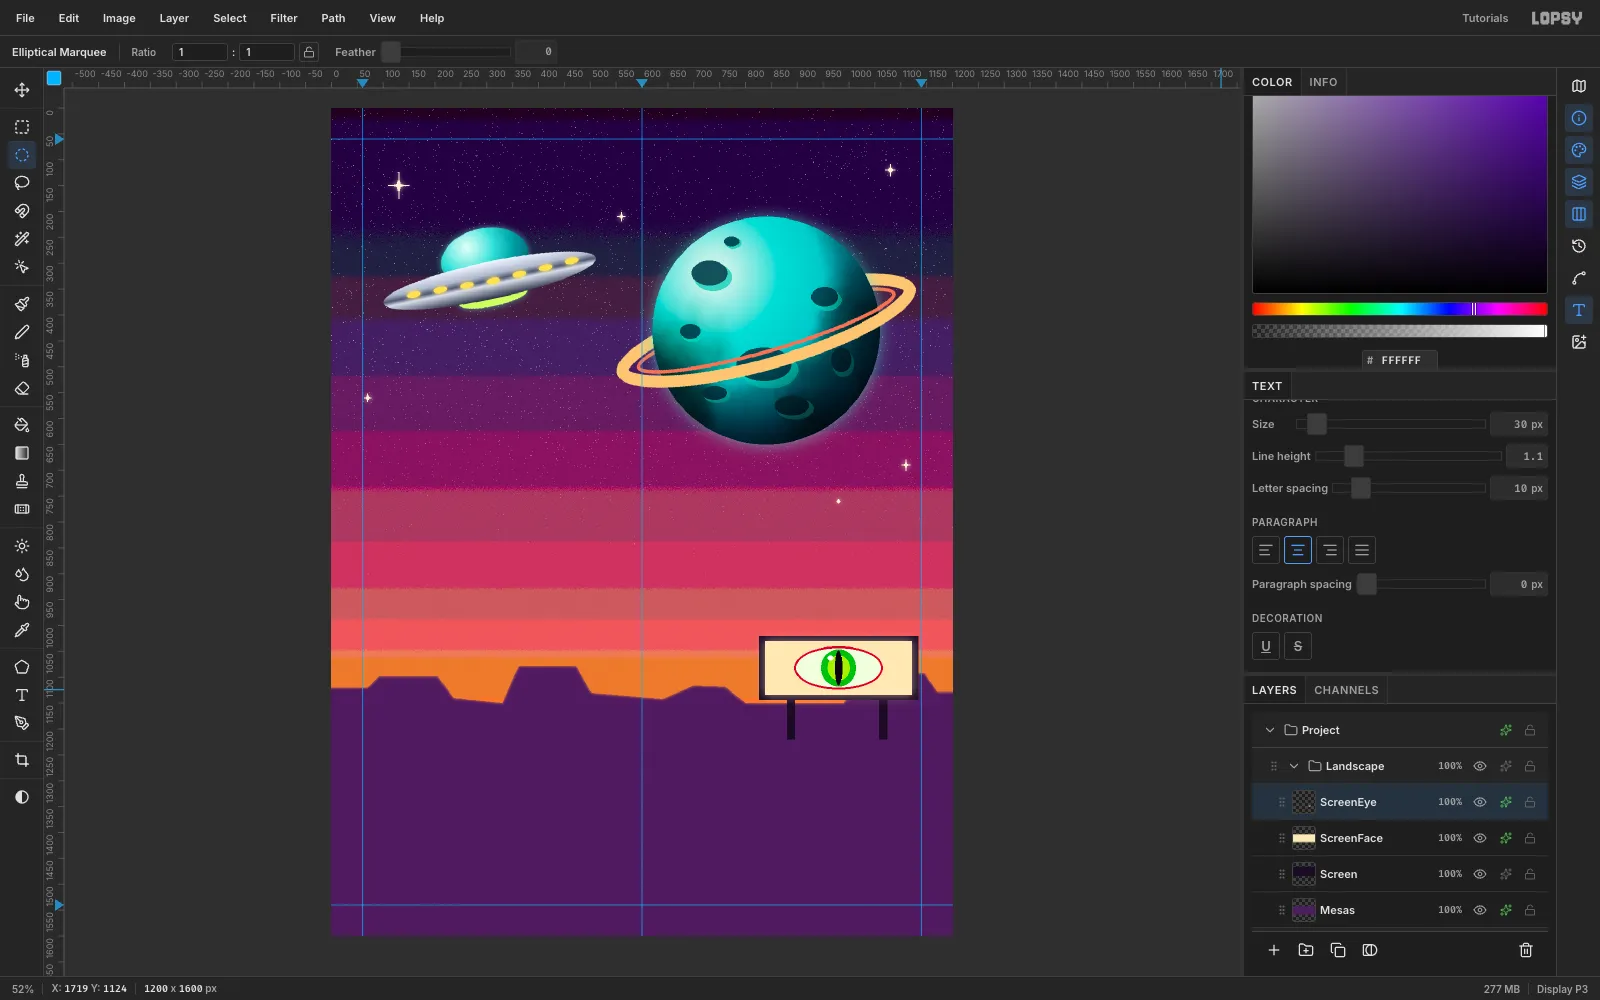Toggle strikethrough text decoration
This screenshot has width=1600, height=1000.
[1298, 646]
